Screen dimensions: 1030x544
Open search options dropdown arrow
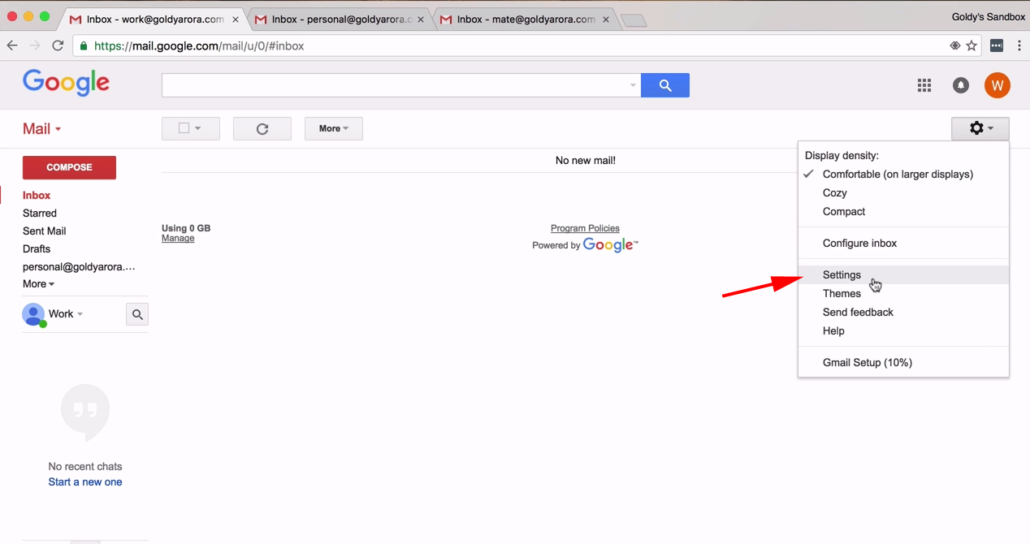point(633,85)
